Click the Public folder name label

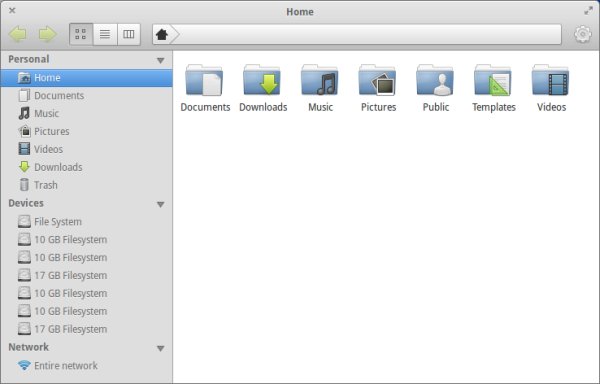[436, 107]
